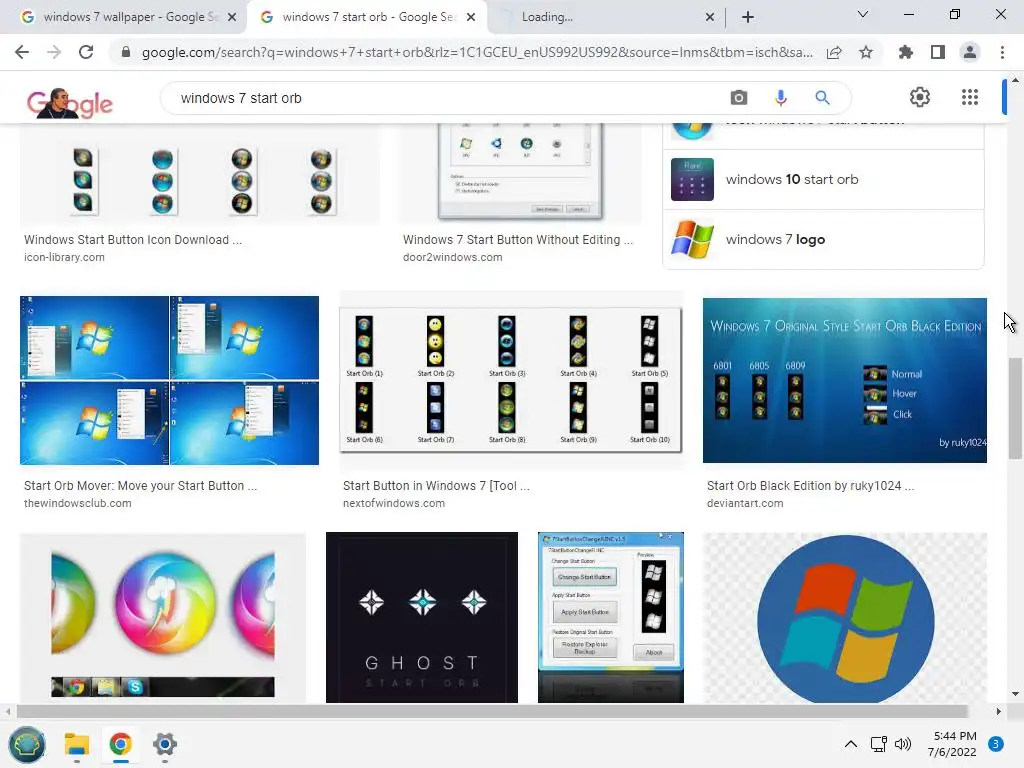Switch to the Loading tab
Viewport: 1024px width, 768px height.
605,18
